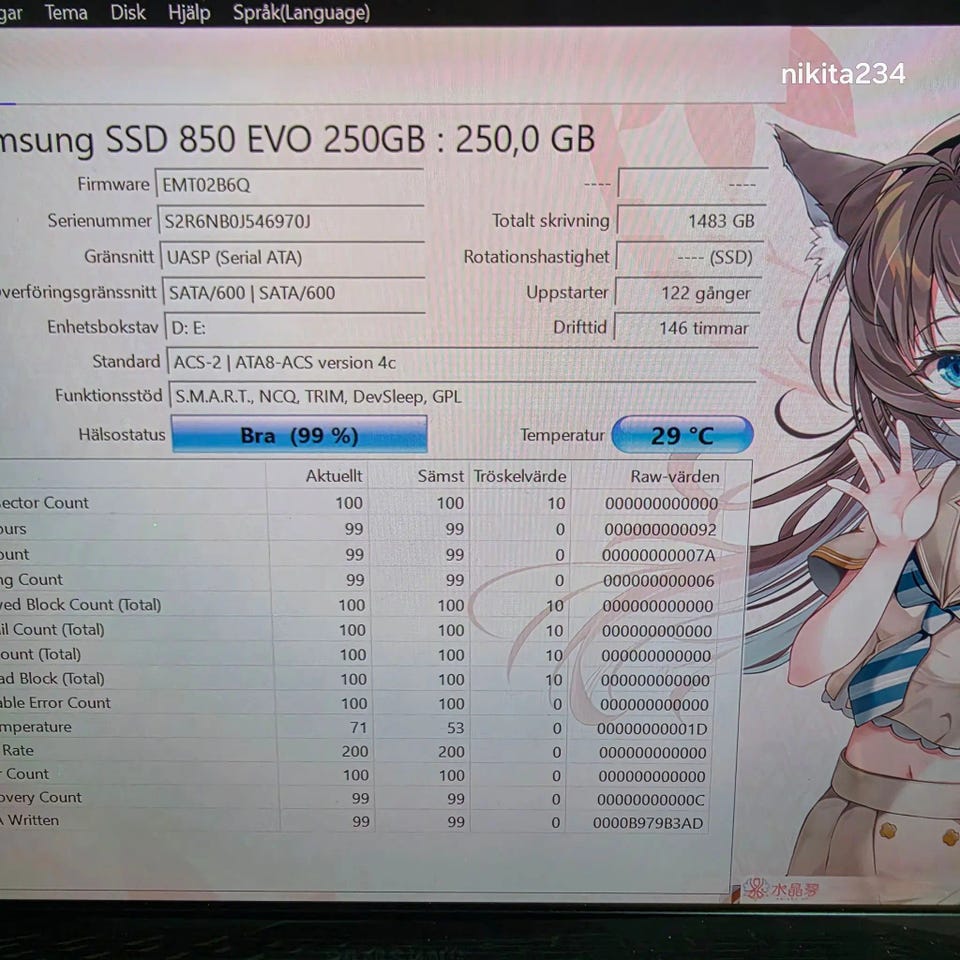
Task: Click the Firmware field EMT02B6Q
Action: coord(290,184)
